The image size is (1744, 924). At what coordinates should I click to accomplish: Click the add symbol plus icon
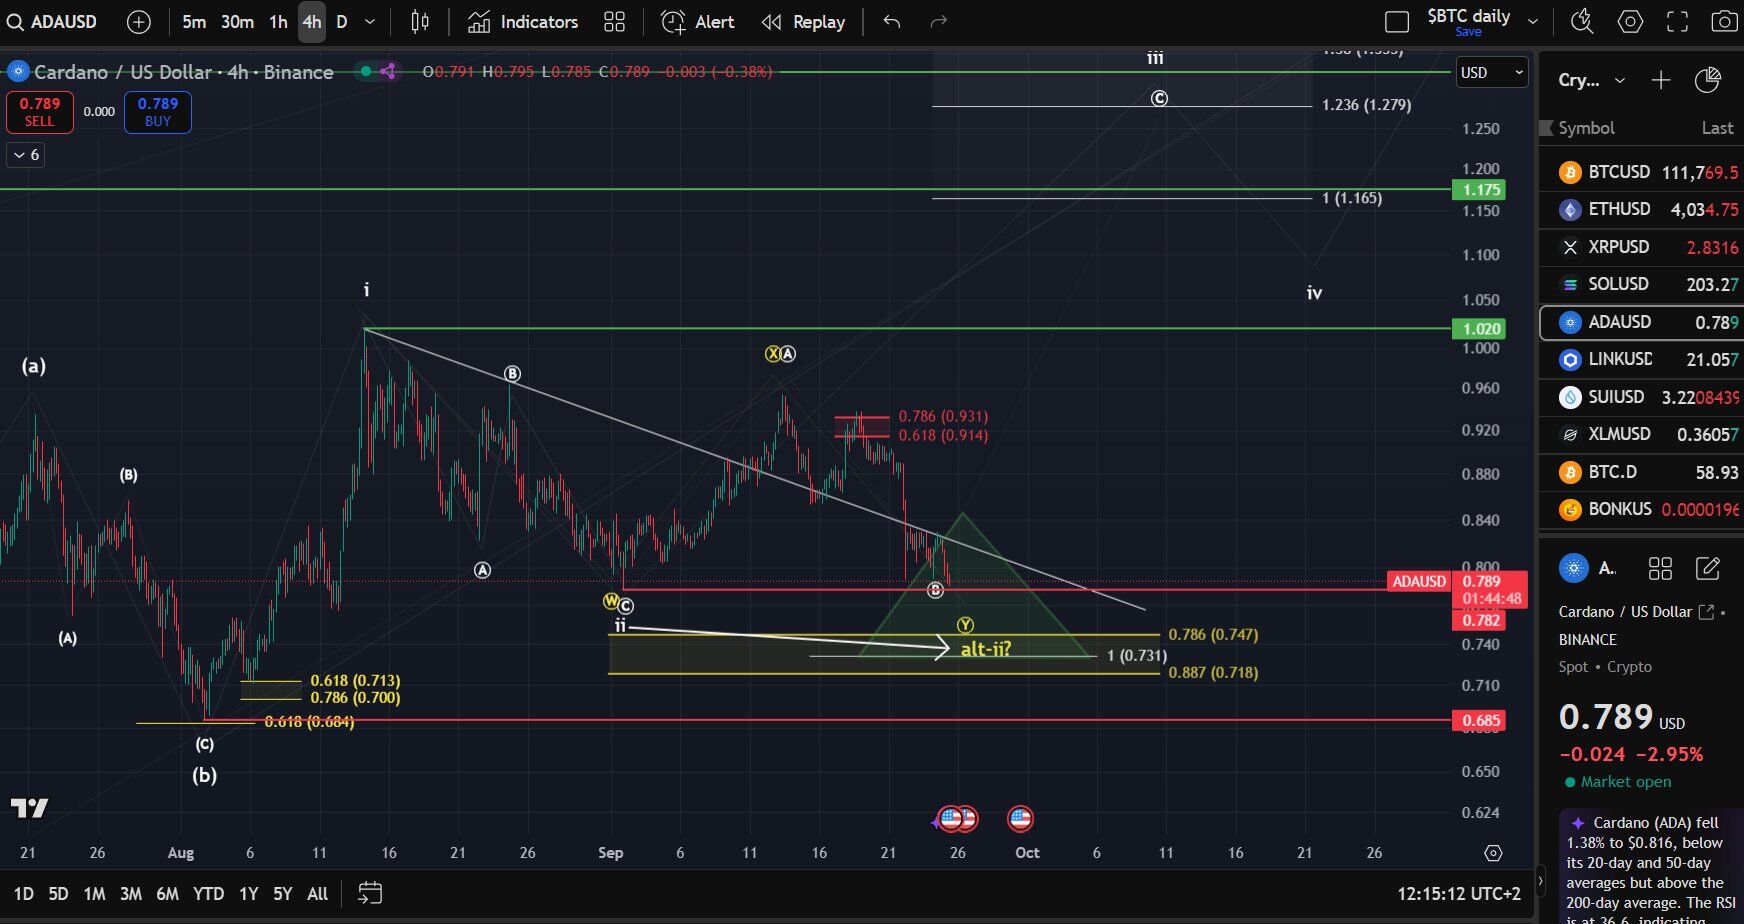pos(139,22)
